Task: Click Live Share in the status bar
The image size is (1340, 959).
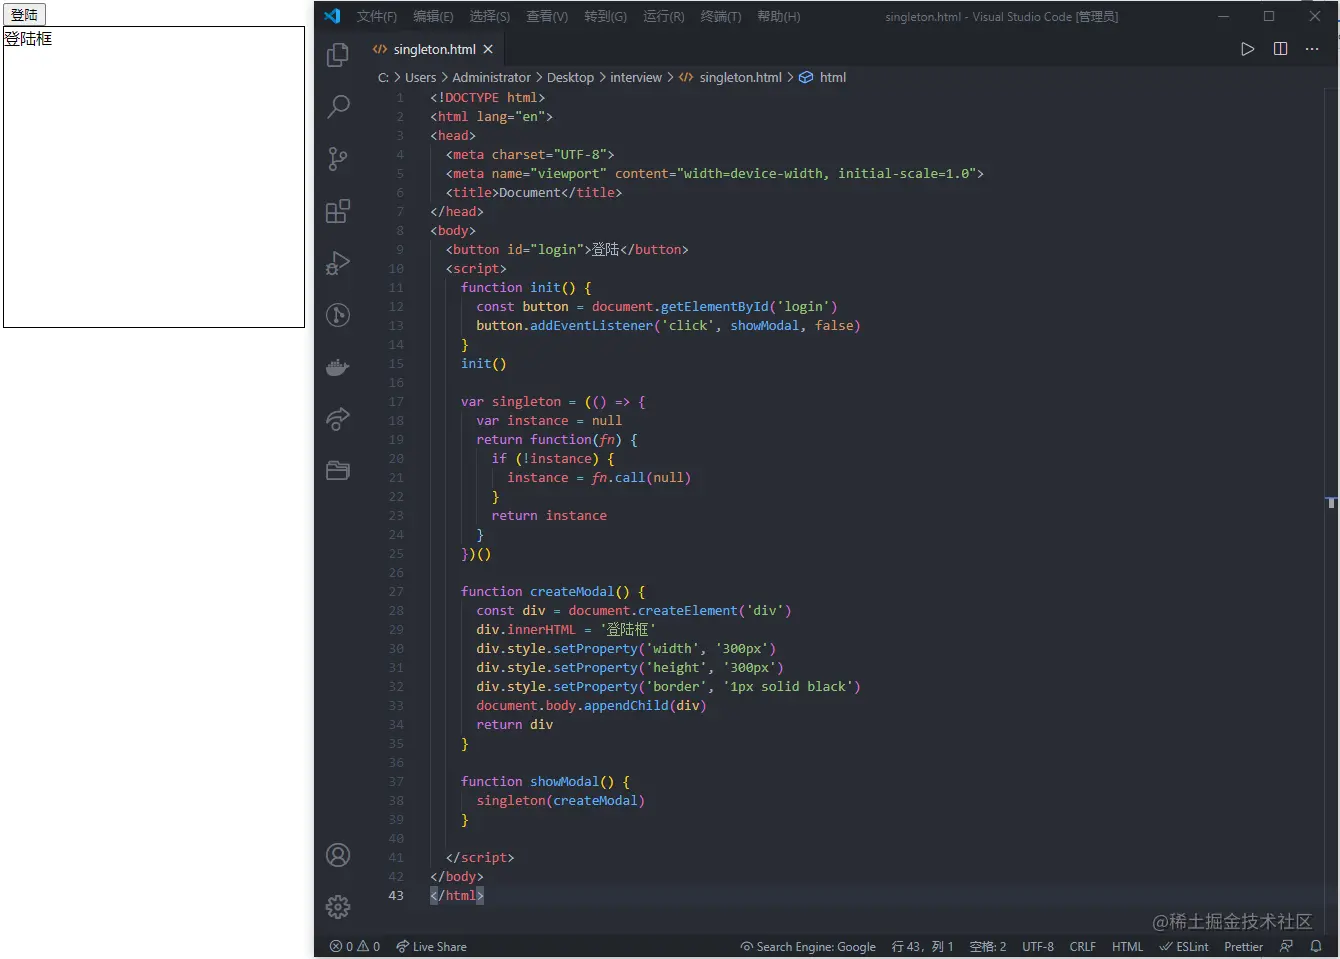Action: point(431,946)
